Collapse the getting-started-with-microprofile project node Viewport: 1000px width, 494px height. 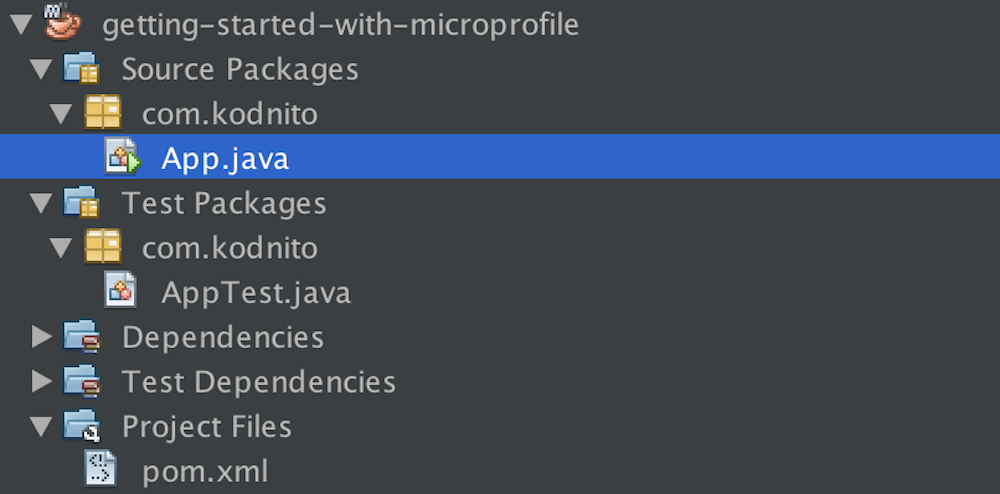tap(20, 24)
